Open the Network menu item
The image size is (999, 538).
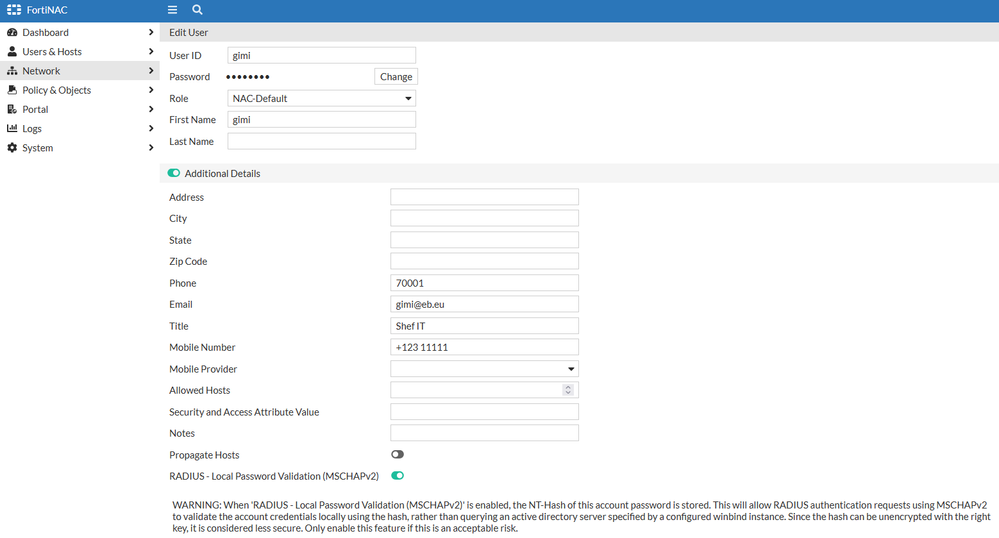click(41, 71)
